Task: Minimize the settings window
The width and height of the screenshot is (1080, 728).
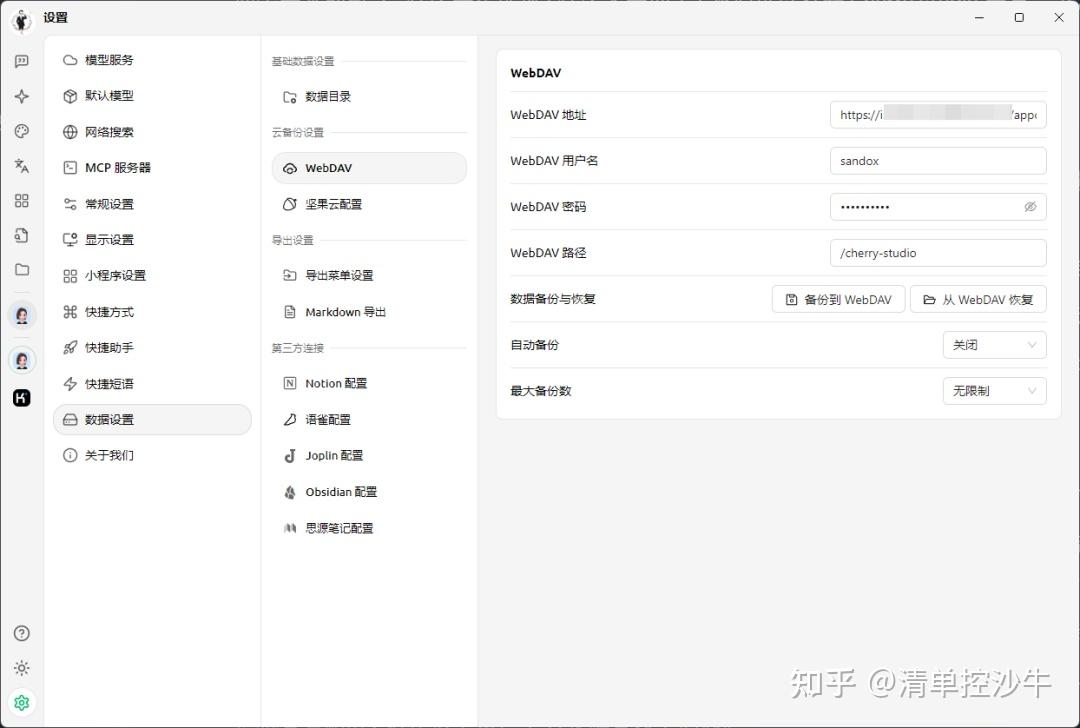Action: [979, 18]
